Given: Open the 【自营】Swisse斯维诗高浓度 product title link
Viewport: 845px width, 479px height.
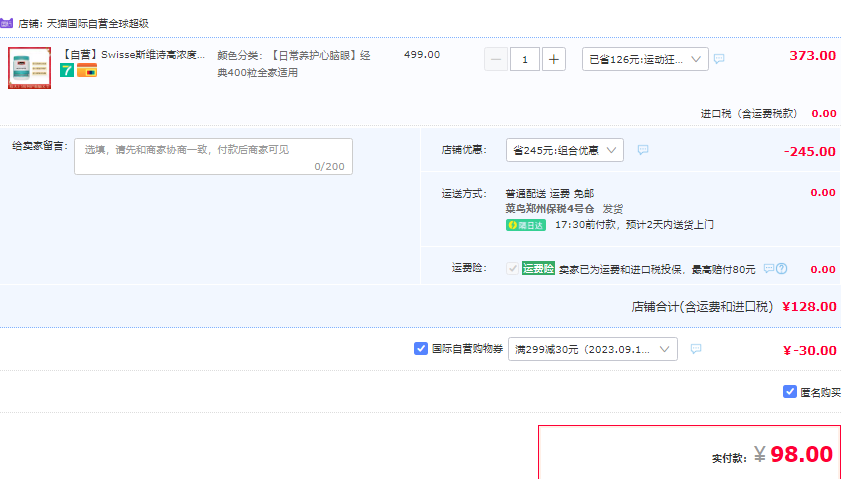Looking at the screenshot, I should (133, 54).
